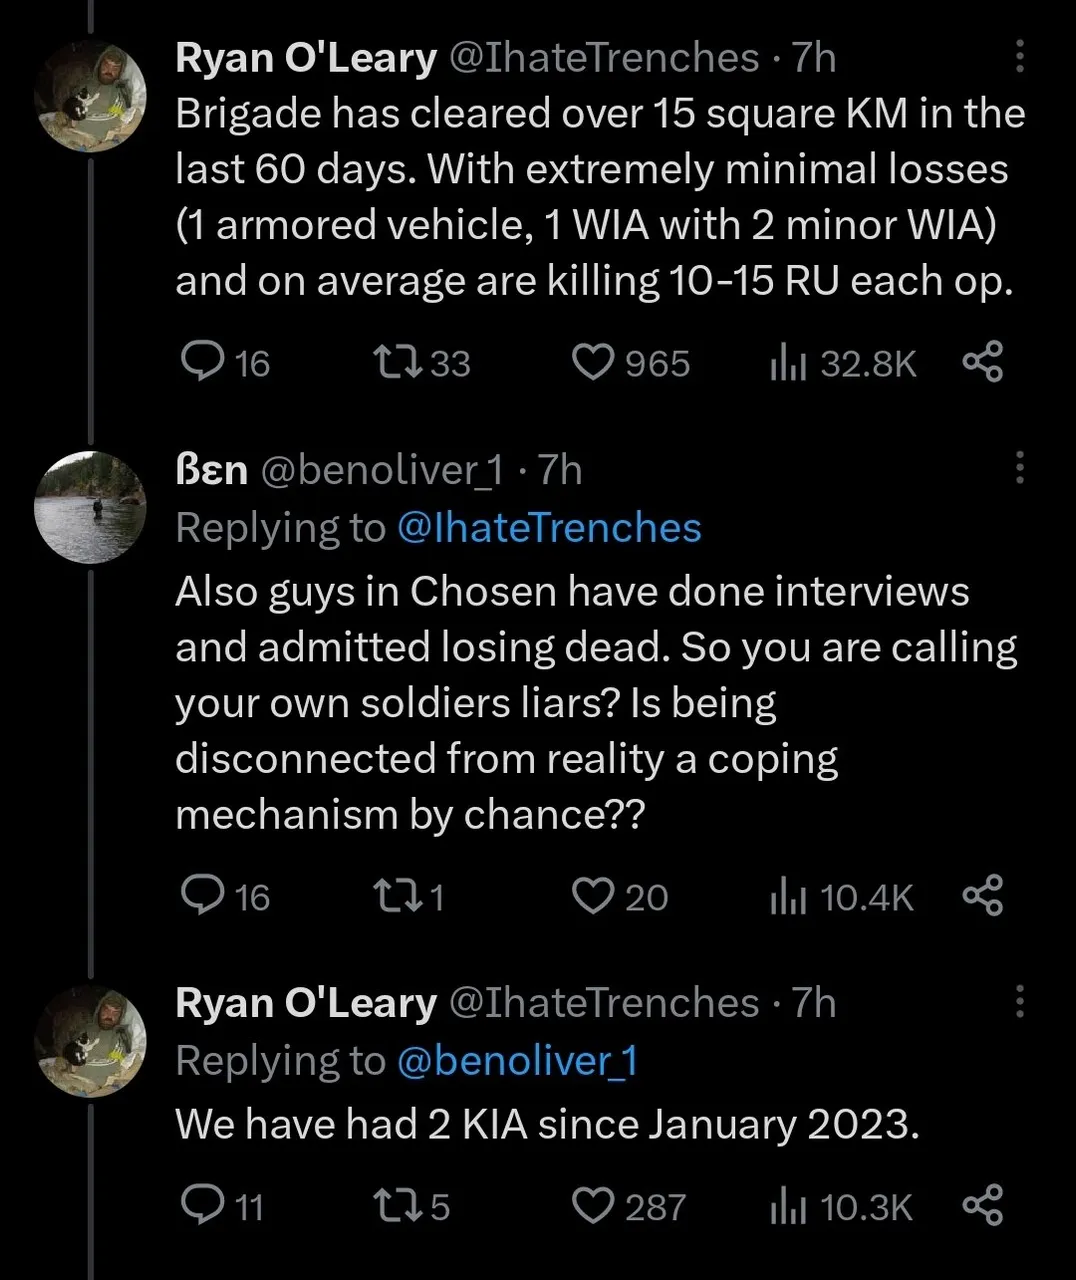View analytics showing 10.4K views
1076x1280 pixels.
coord(788,897)
